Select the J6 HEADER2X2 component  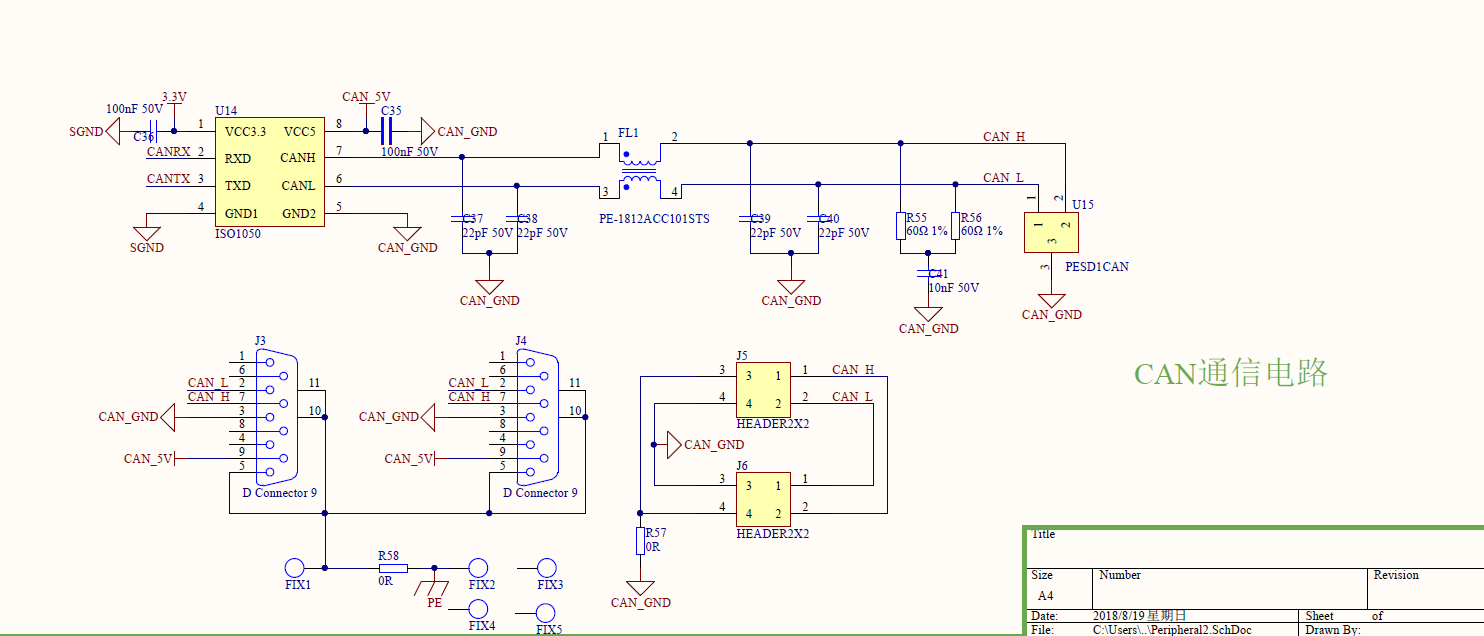764,499
